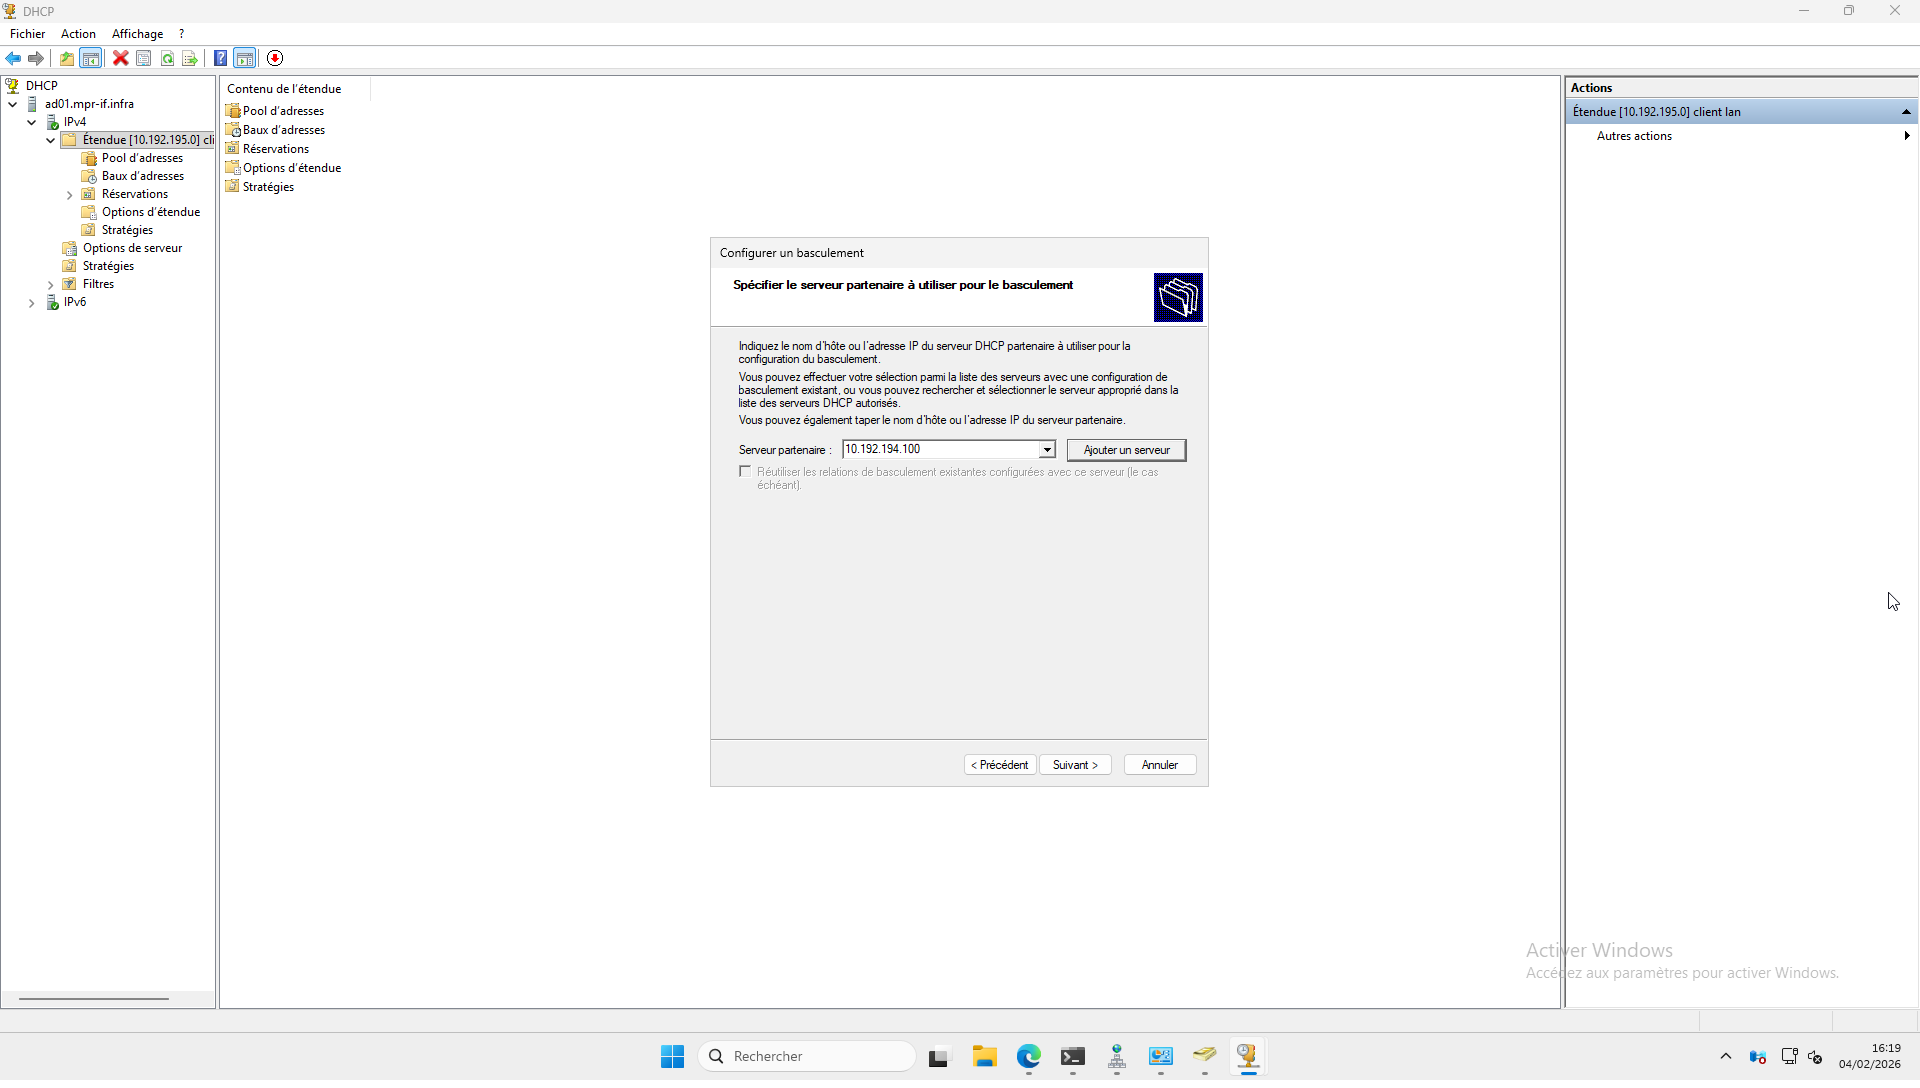This screenshot has height=1088, width=1920.
Task: Expand the IPv6 node in tree
Action: pos(32,303)
